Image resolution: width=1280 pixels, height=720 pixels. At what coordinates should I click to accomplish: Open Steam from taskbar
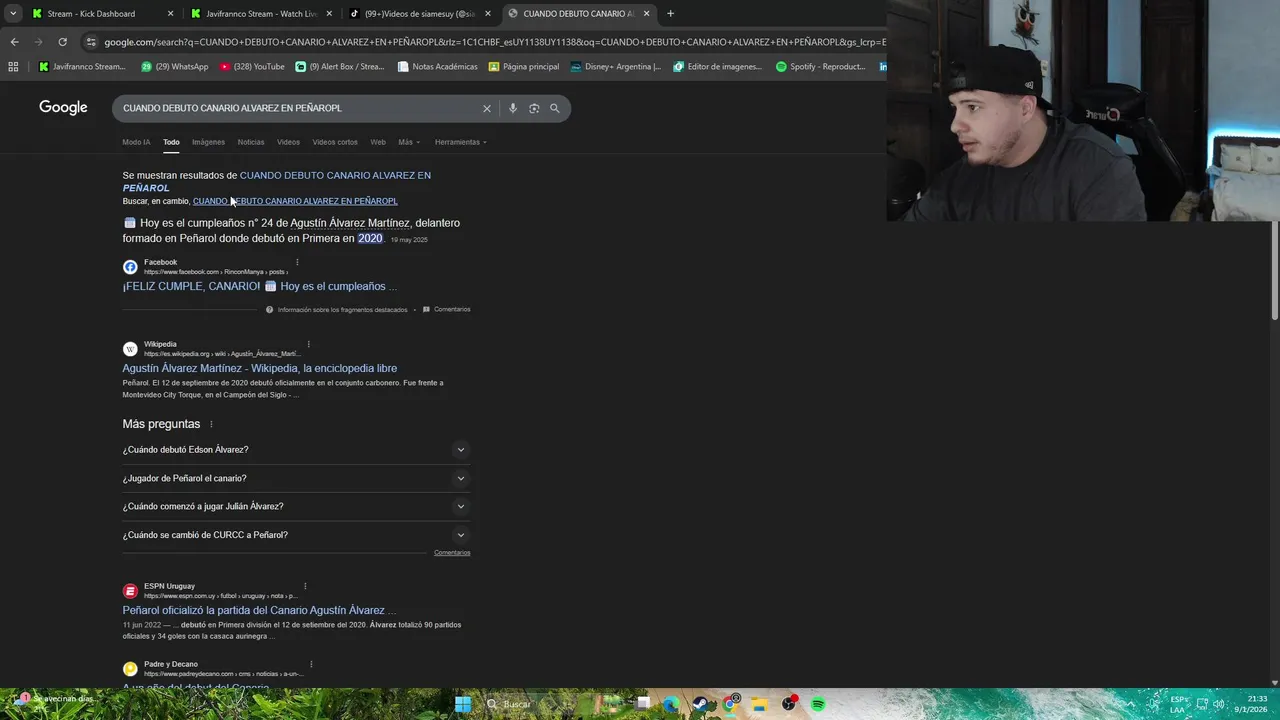[701, 704]
